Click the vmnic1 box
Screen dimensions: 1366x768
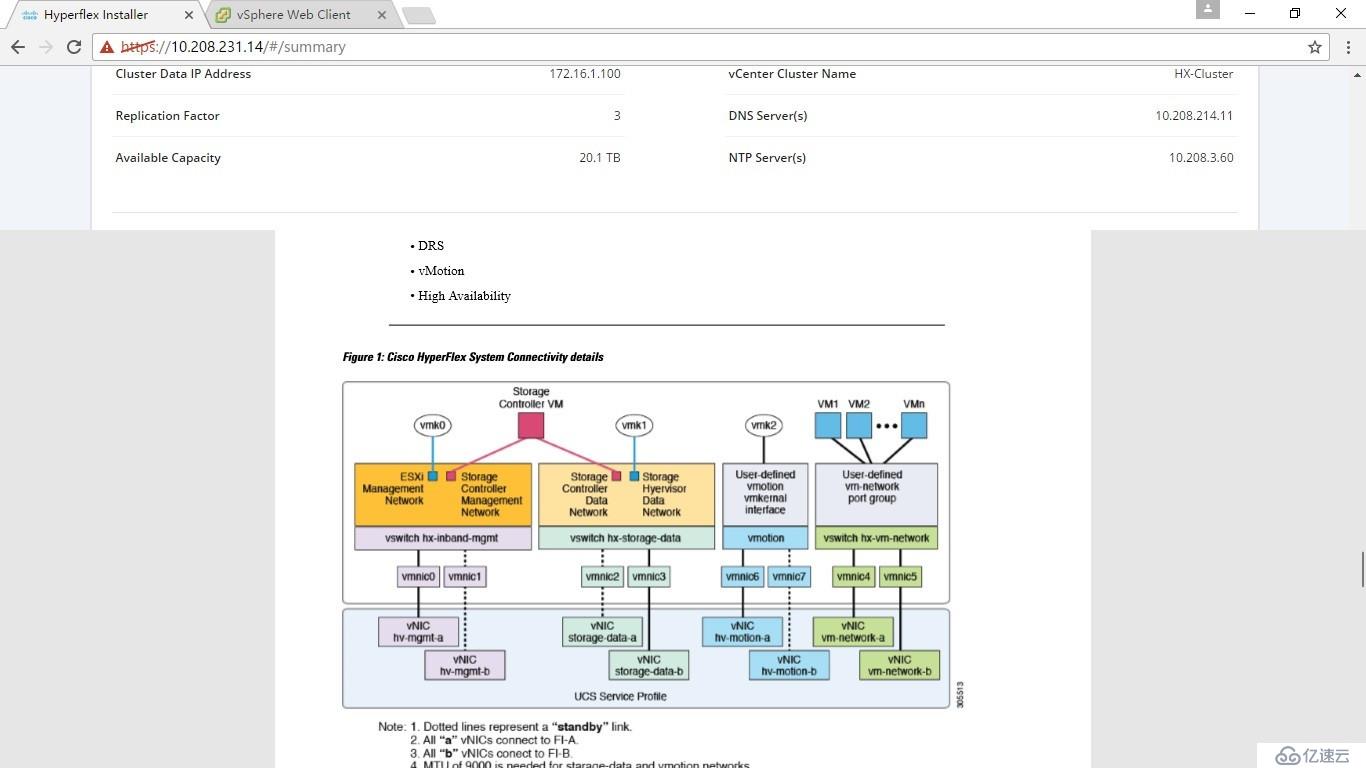pos(465,576)
